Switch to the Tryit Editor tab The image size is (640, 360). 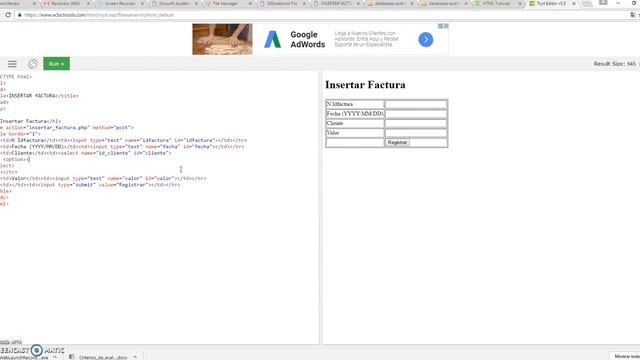tap(550, 3)
